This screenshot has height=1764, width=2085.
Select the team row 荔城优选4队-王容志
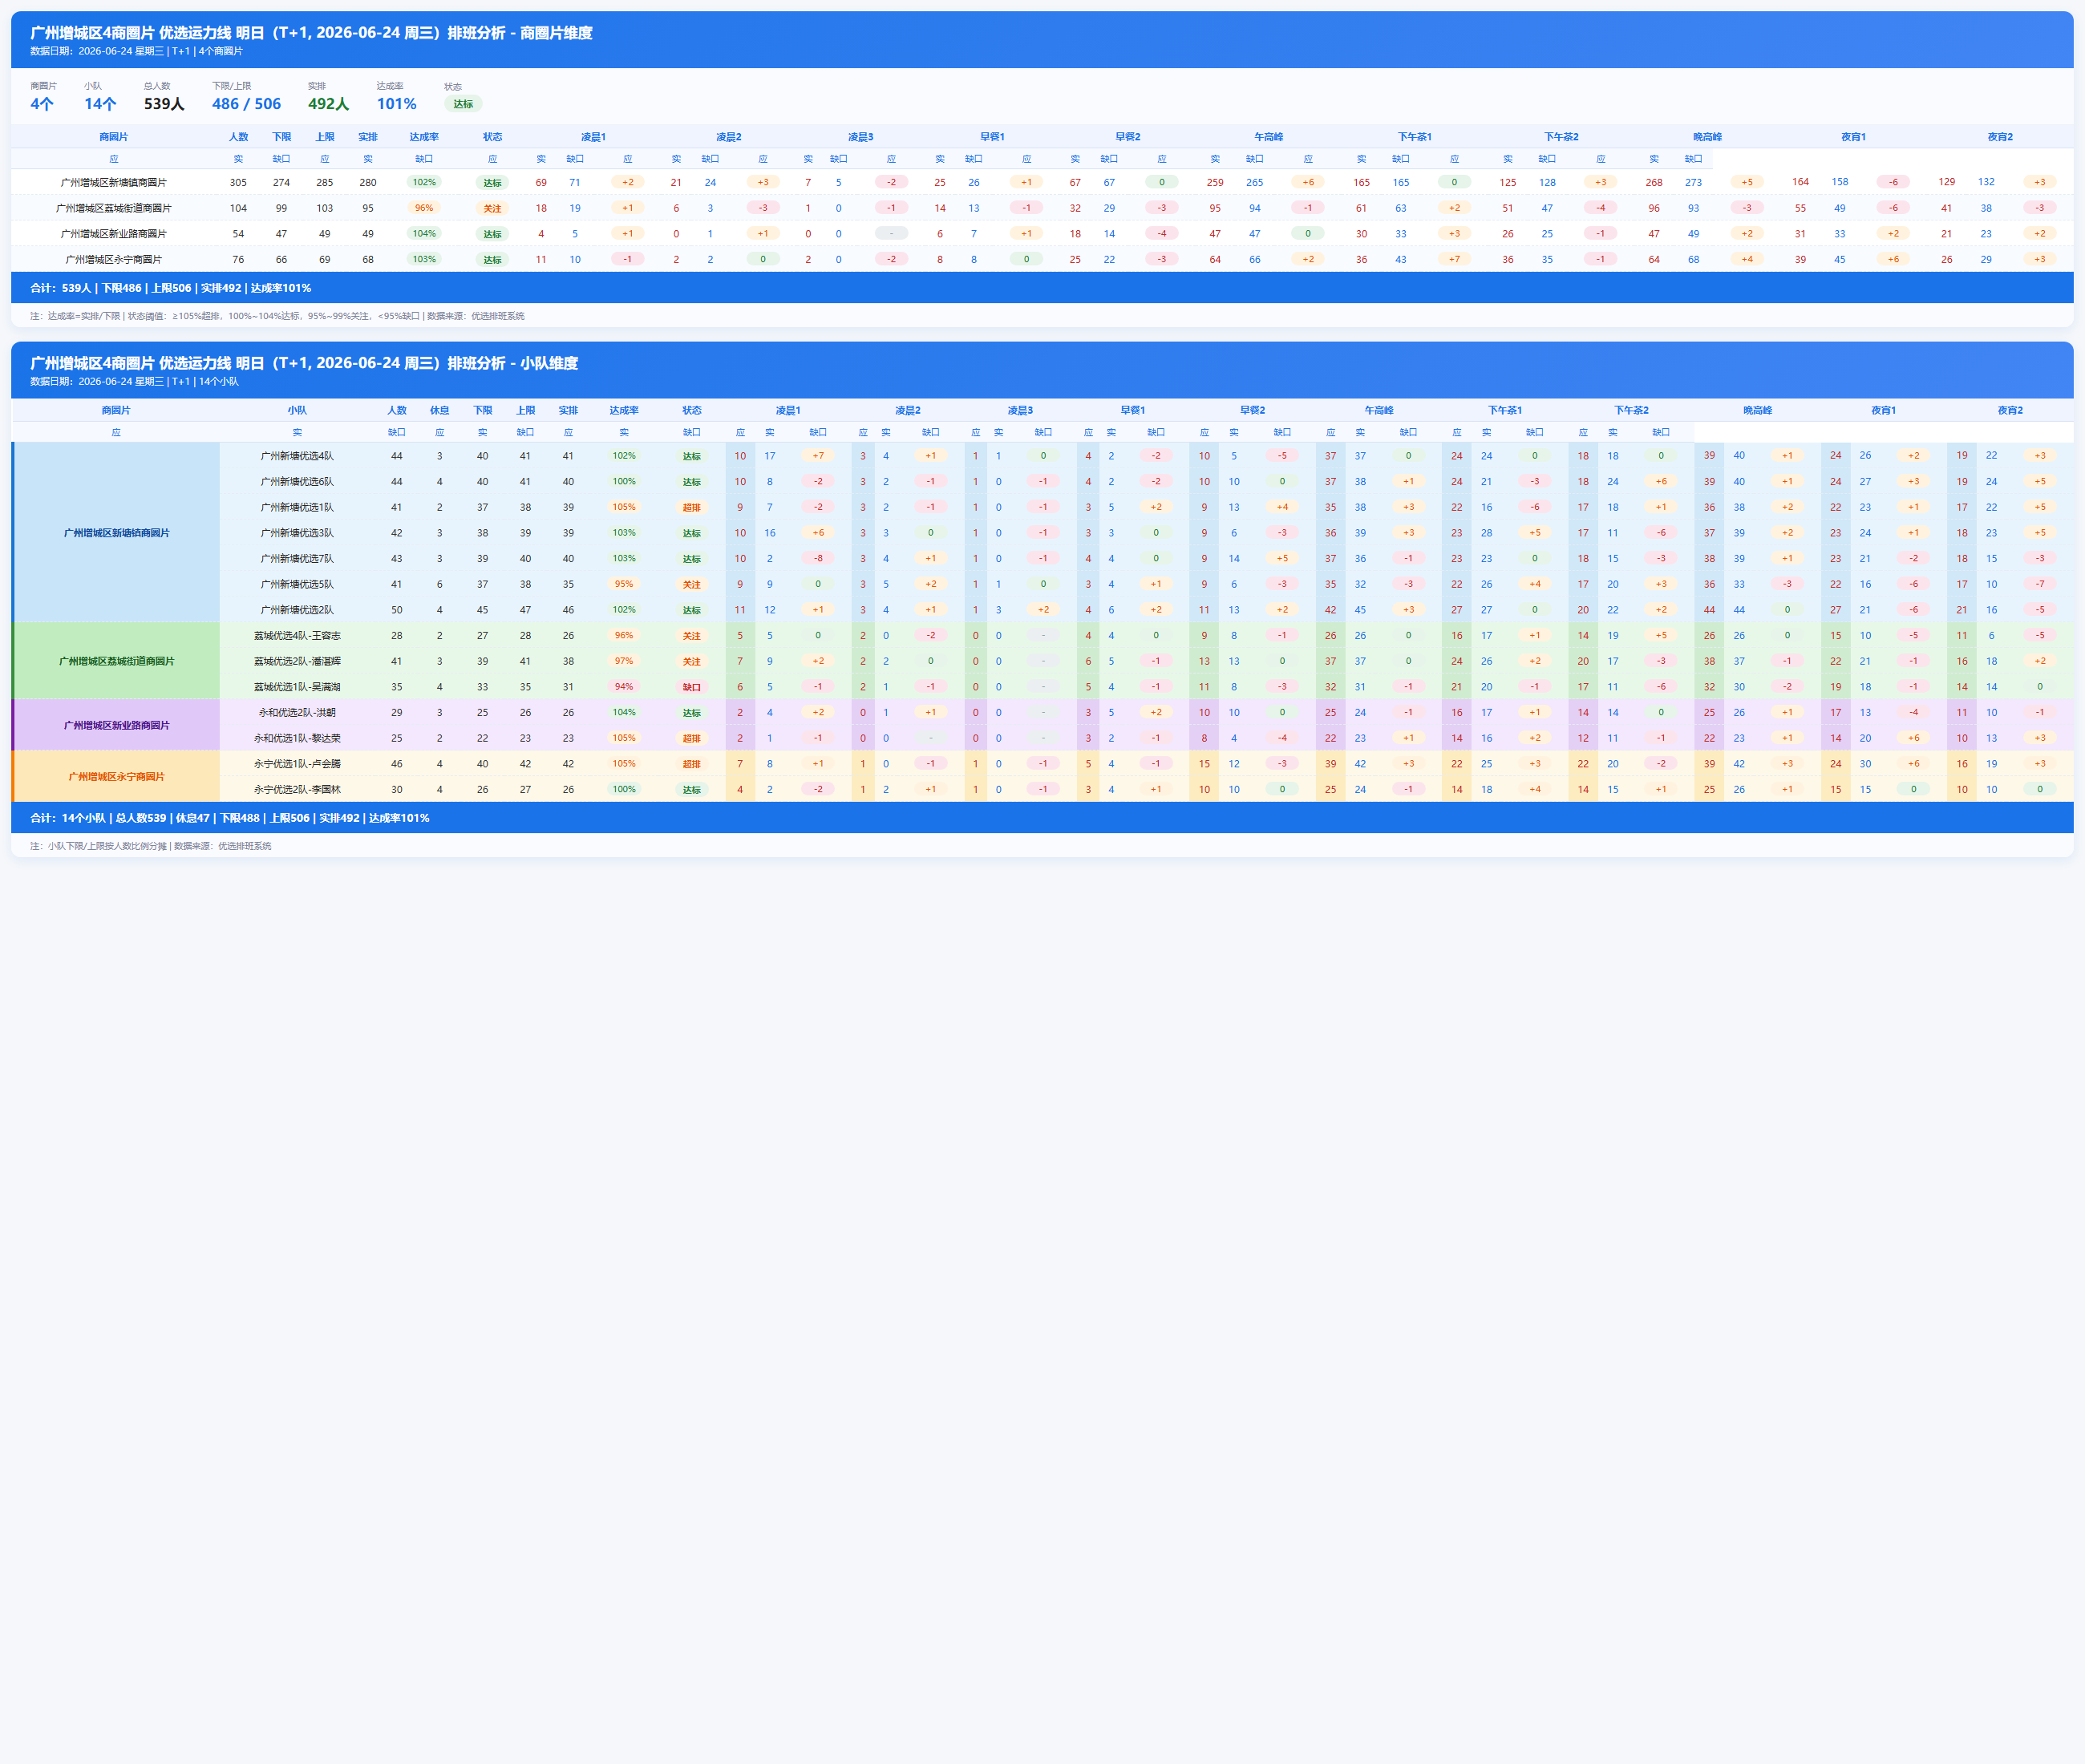click(1146, 635)
